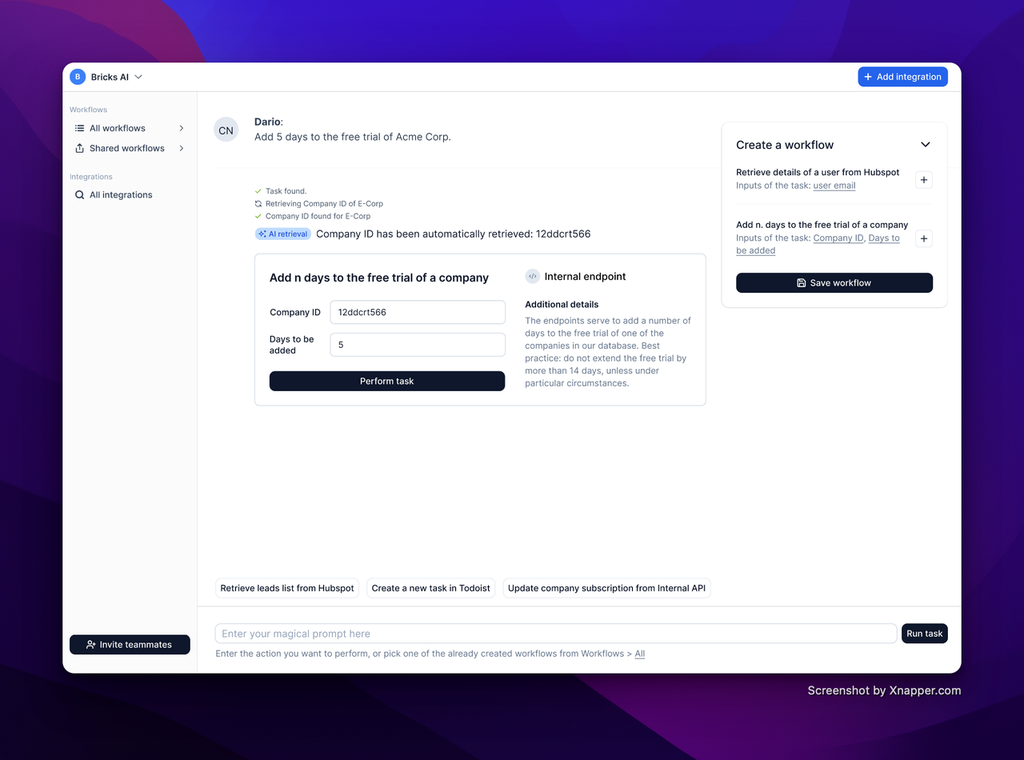Click the Additional details heading

(x=562, y=304)
